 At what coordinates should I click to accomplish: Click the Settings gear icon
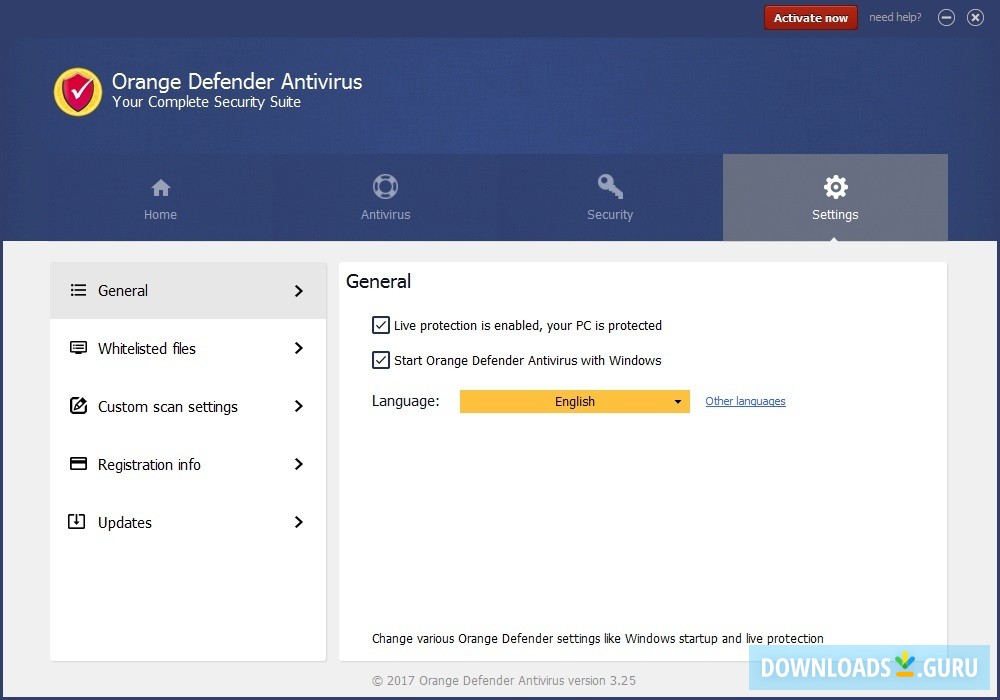coord(835,186)
